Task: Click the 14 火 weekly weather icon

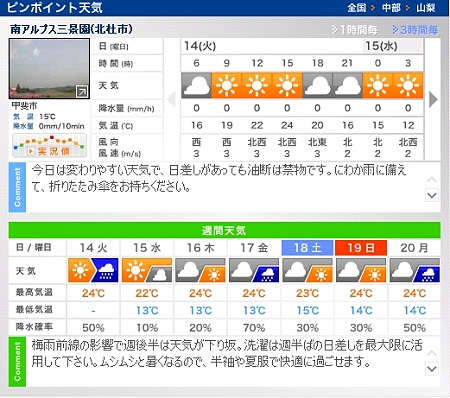Action: click(93, 270)
